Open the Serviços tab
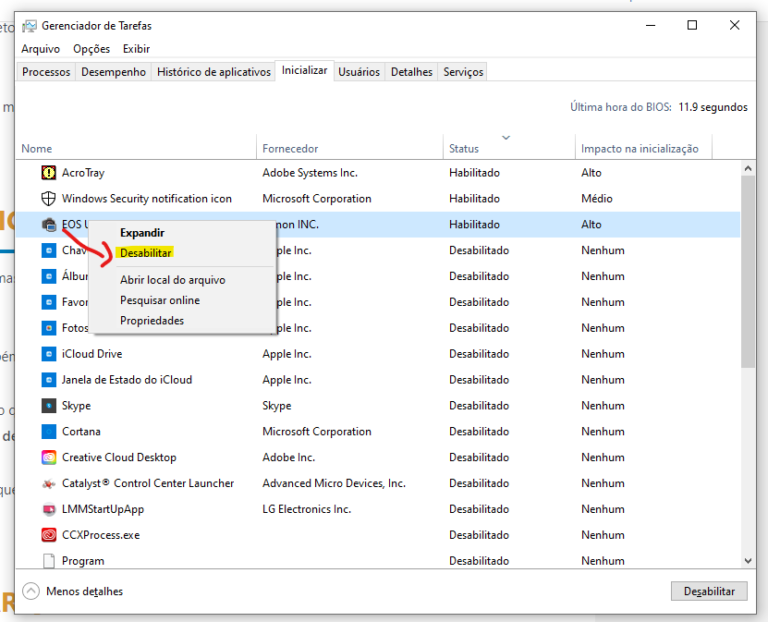This screenshot has width=768, height=622. click(463, 72)
